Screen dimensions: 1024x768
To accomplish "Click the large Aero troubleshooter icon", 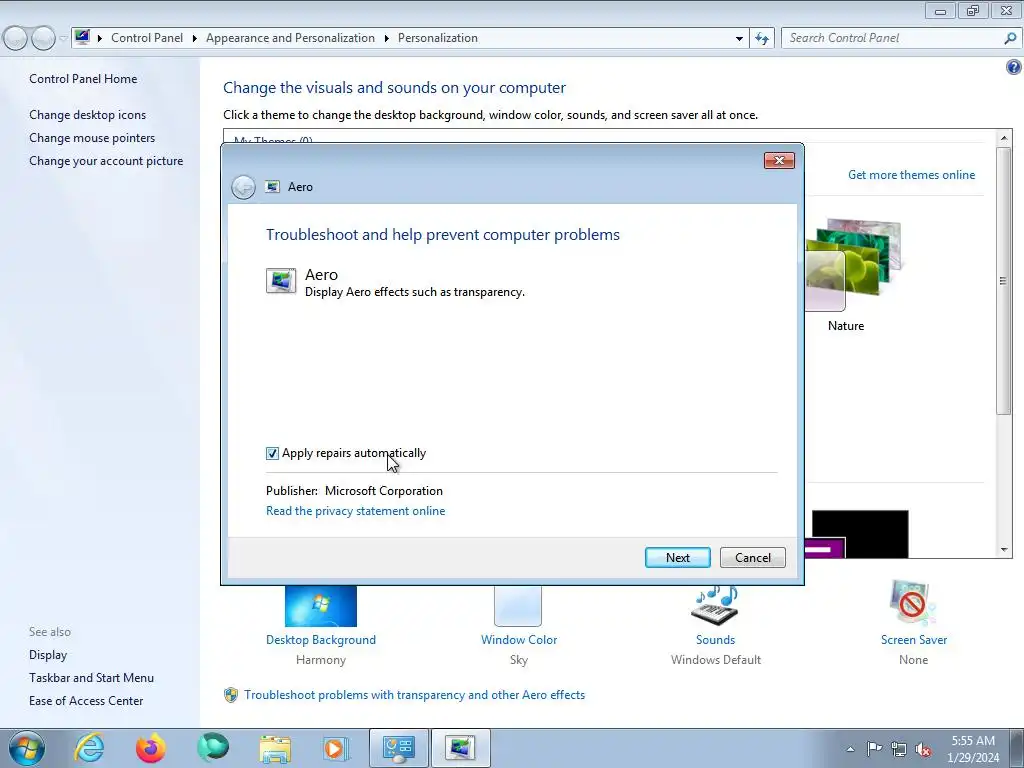I will [x=281, y=281].
